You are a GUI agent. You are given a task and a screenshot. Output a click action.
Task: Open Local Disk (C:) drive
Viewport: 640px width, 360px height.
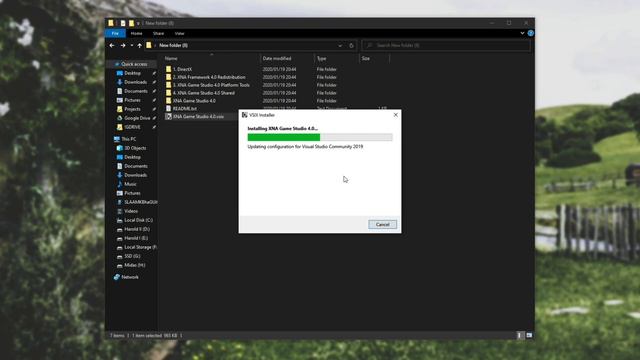click(138, 220)
